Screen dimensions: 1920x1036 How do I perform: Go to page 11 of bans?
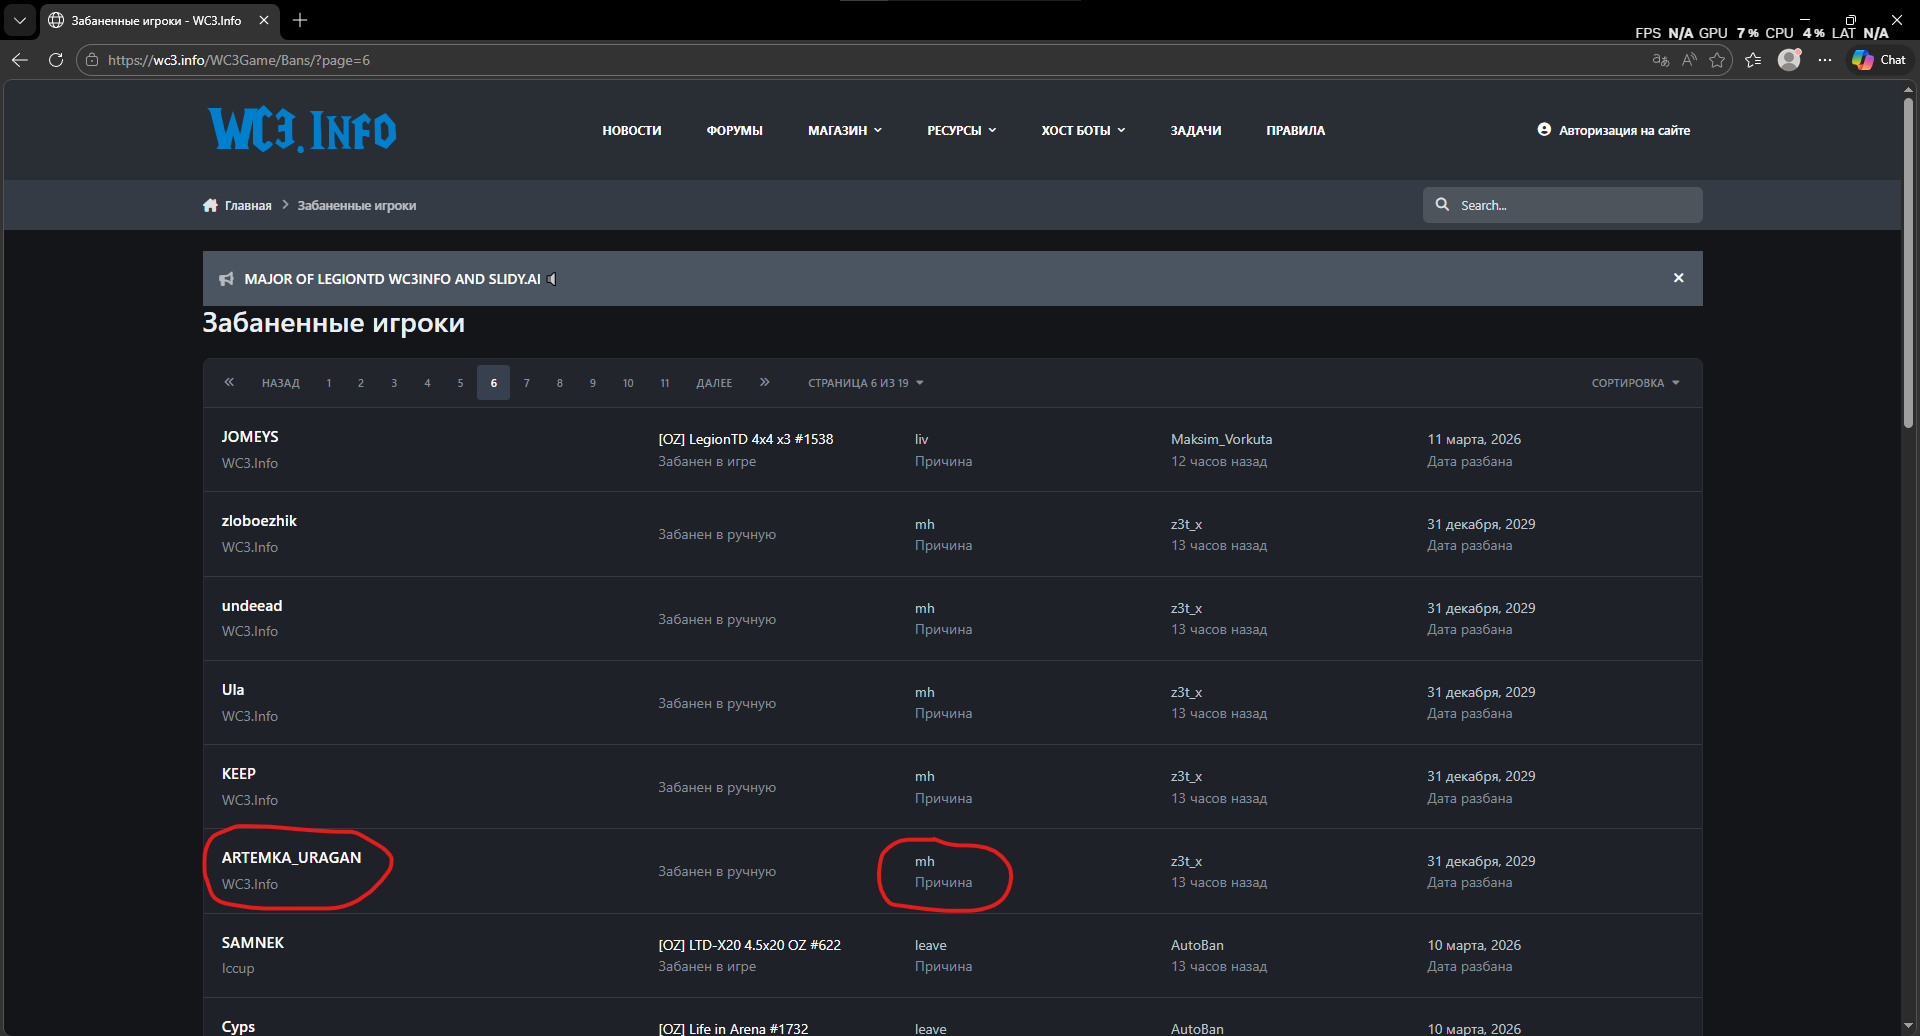tap(665, 383)
